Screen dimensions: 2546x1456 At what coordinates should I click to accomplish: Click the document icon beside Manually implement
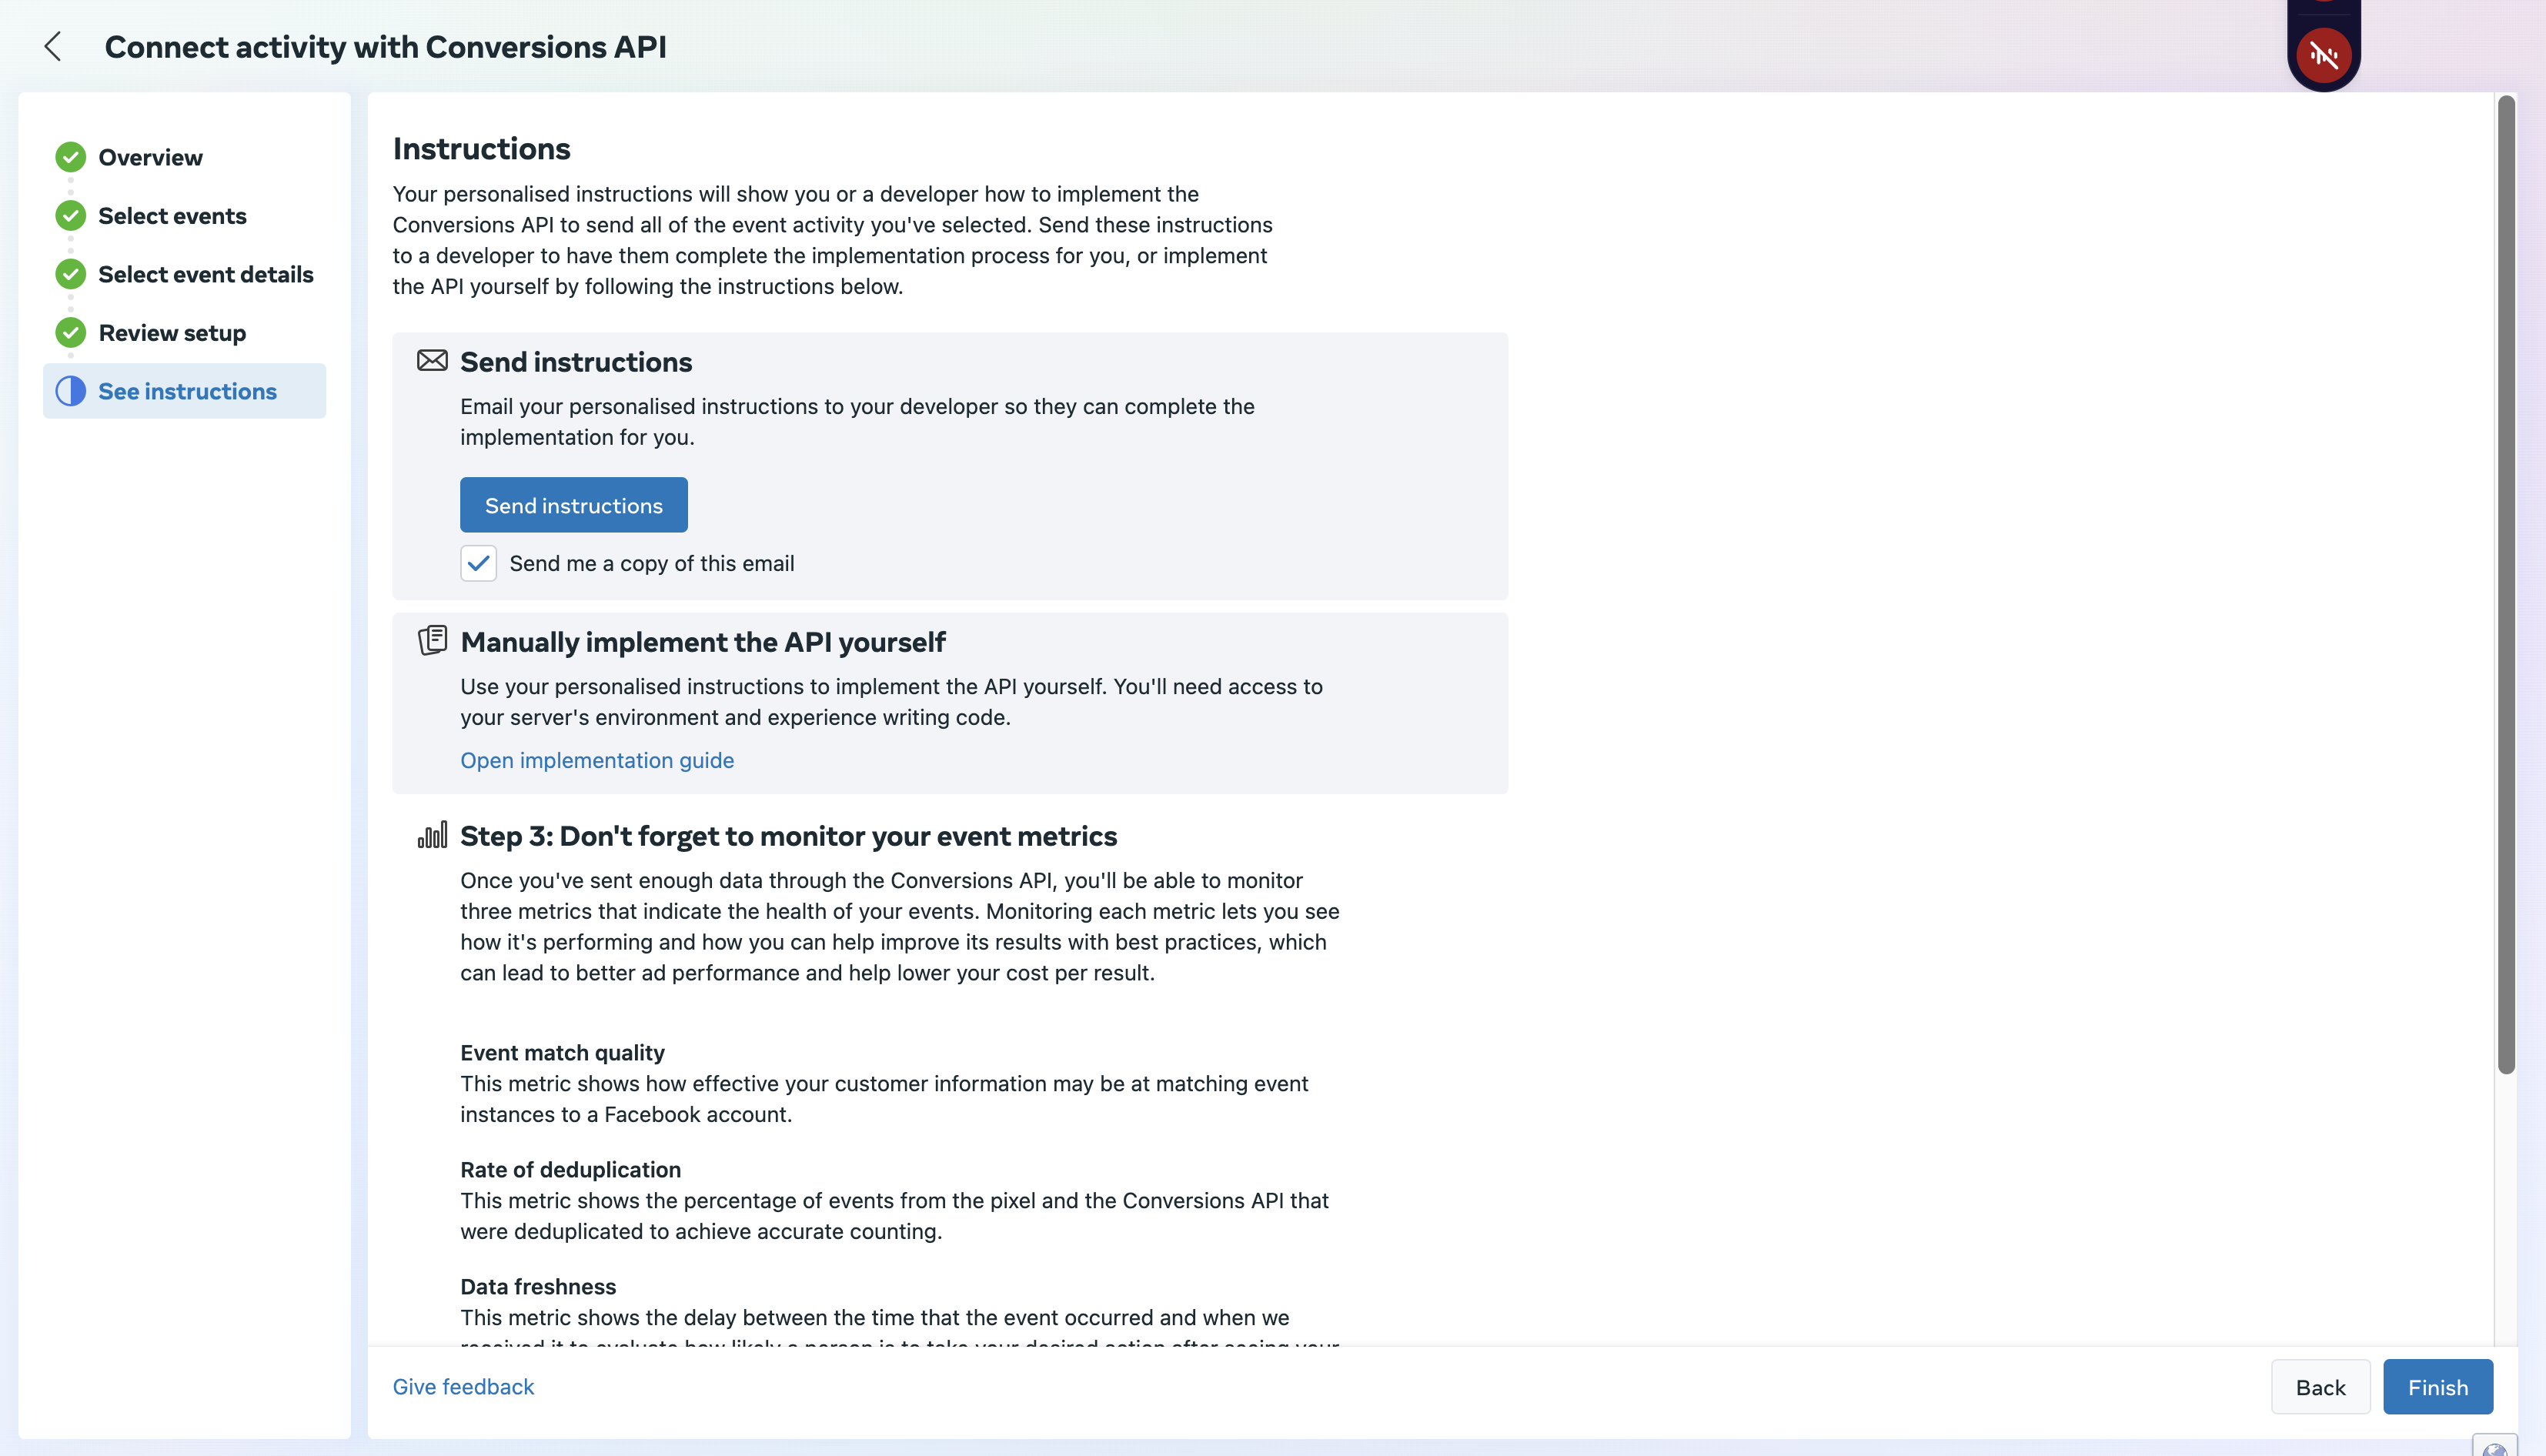432,640
